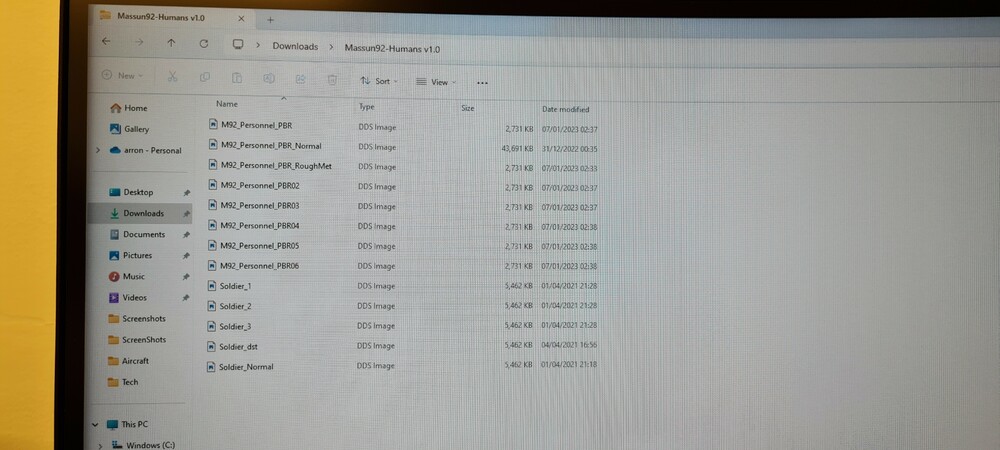Open Documents in the sidebar
The width and height of the screenshot is (1000, 450).
point(137,235)
